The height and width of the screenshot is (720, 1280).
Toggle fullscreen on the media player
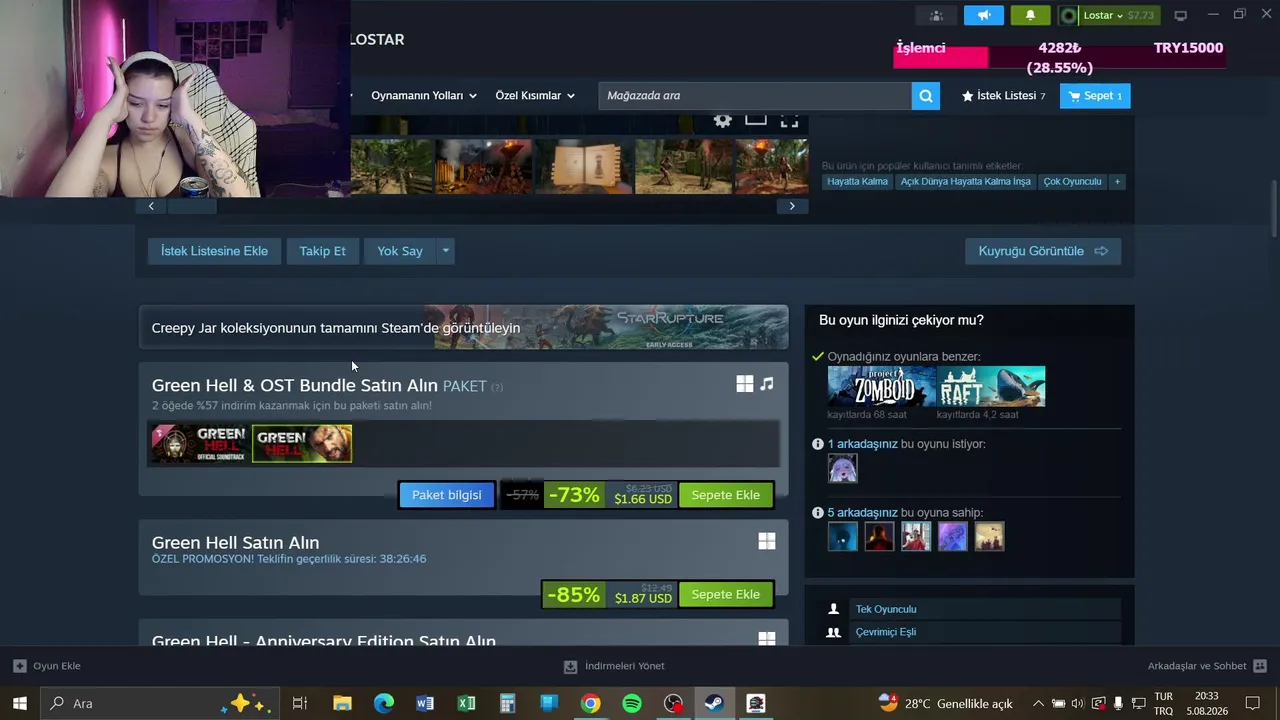coord(790,120)
